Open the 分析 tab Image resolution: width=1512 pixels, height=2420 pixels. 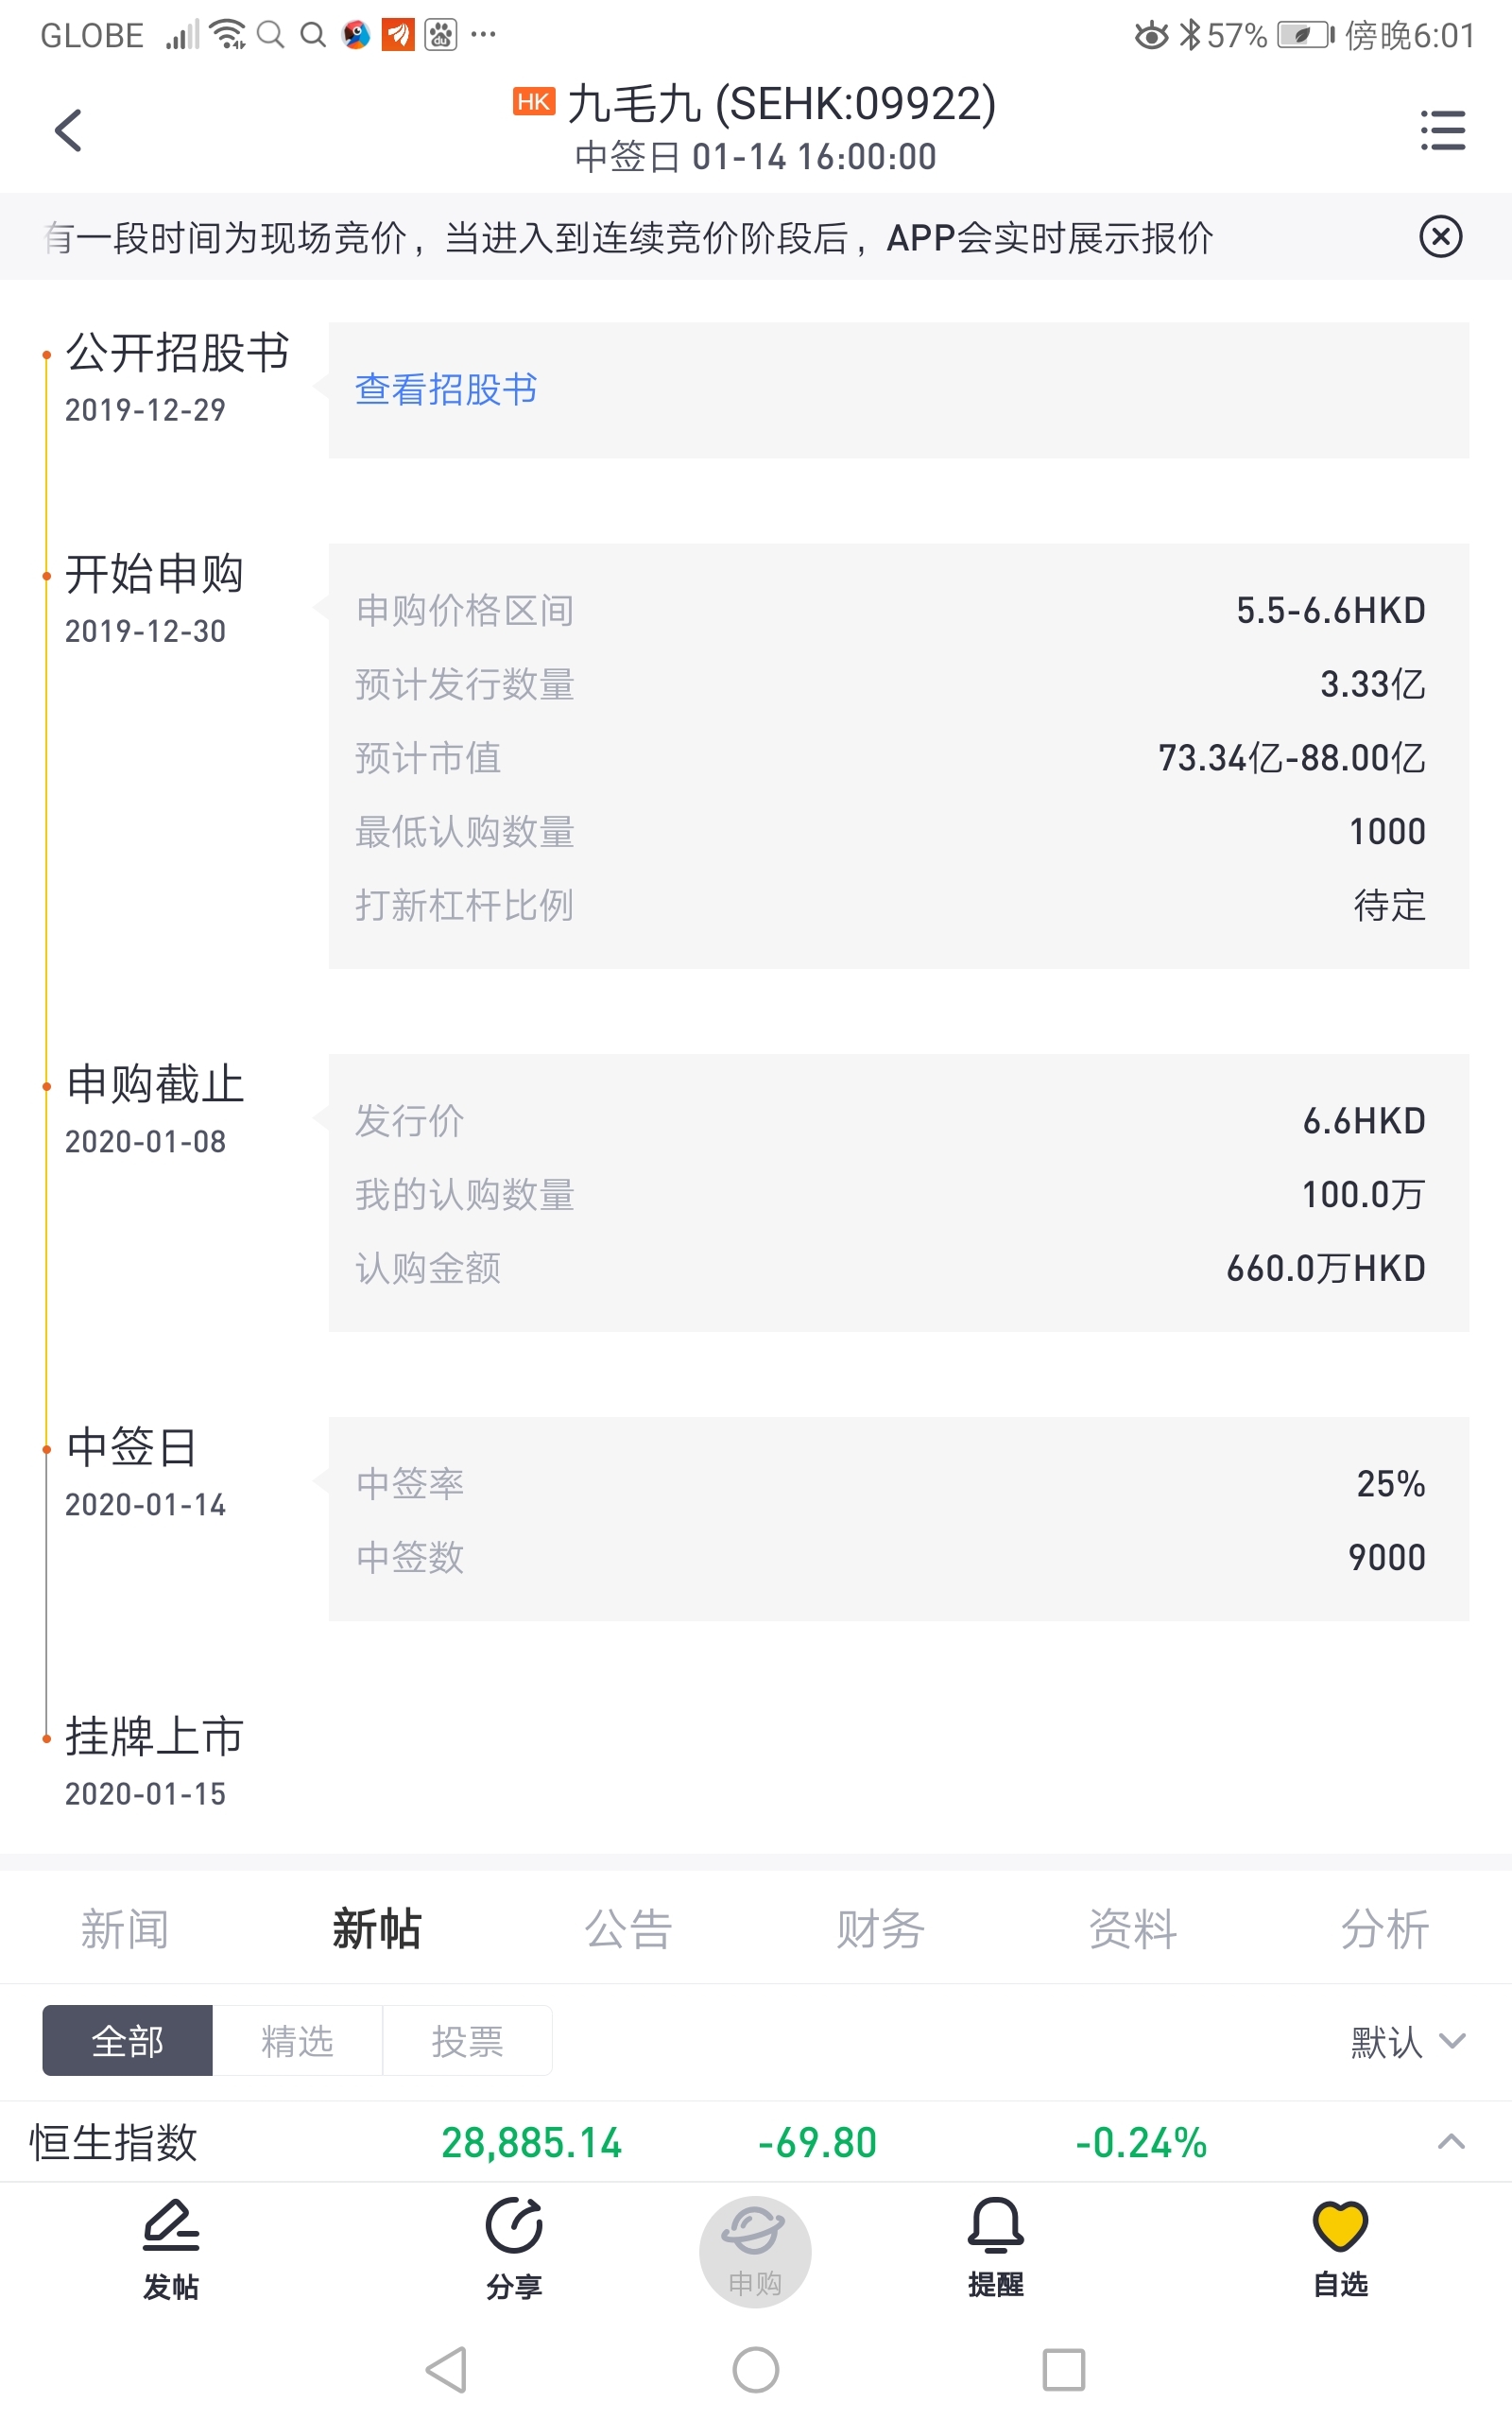click(x=1385, y=1928)
